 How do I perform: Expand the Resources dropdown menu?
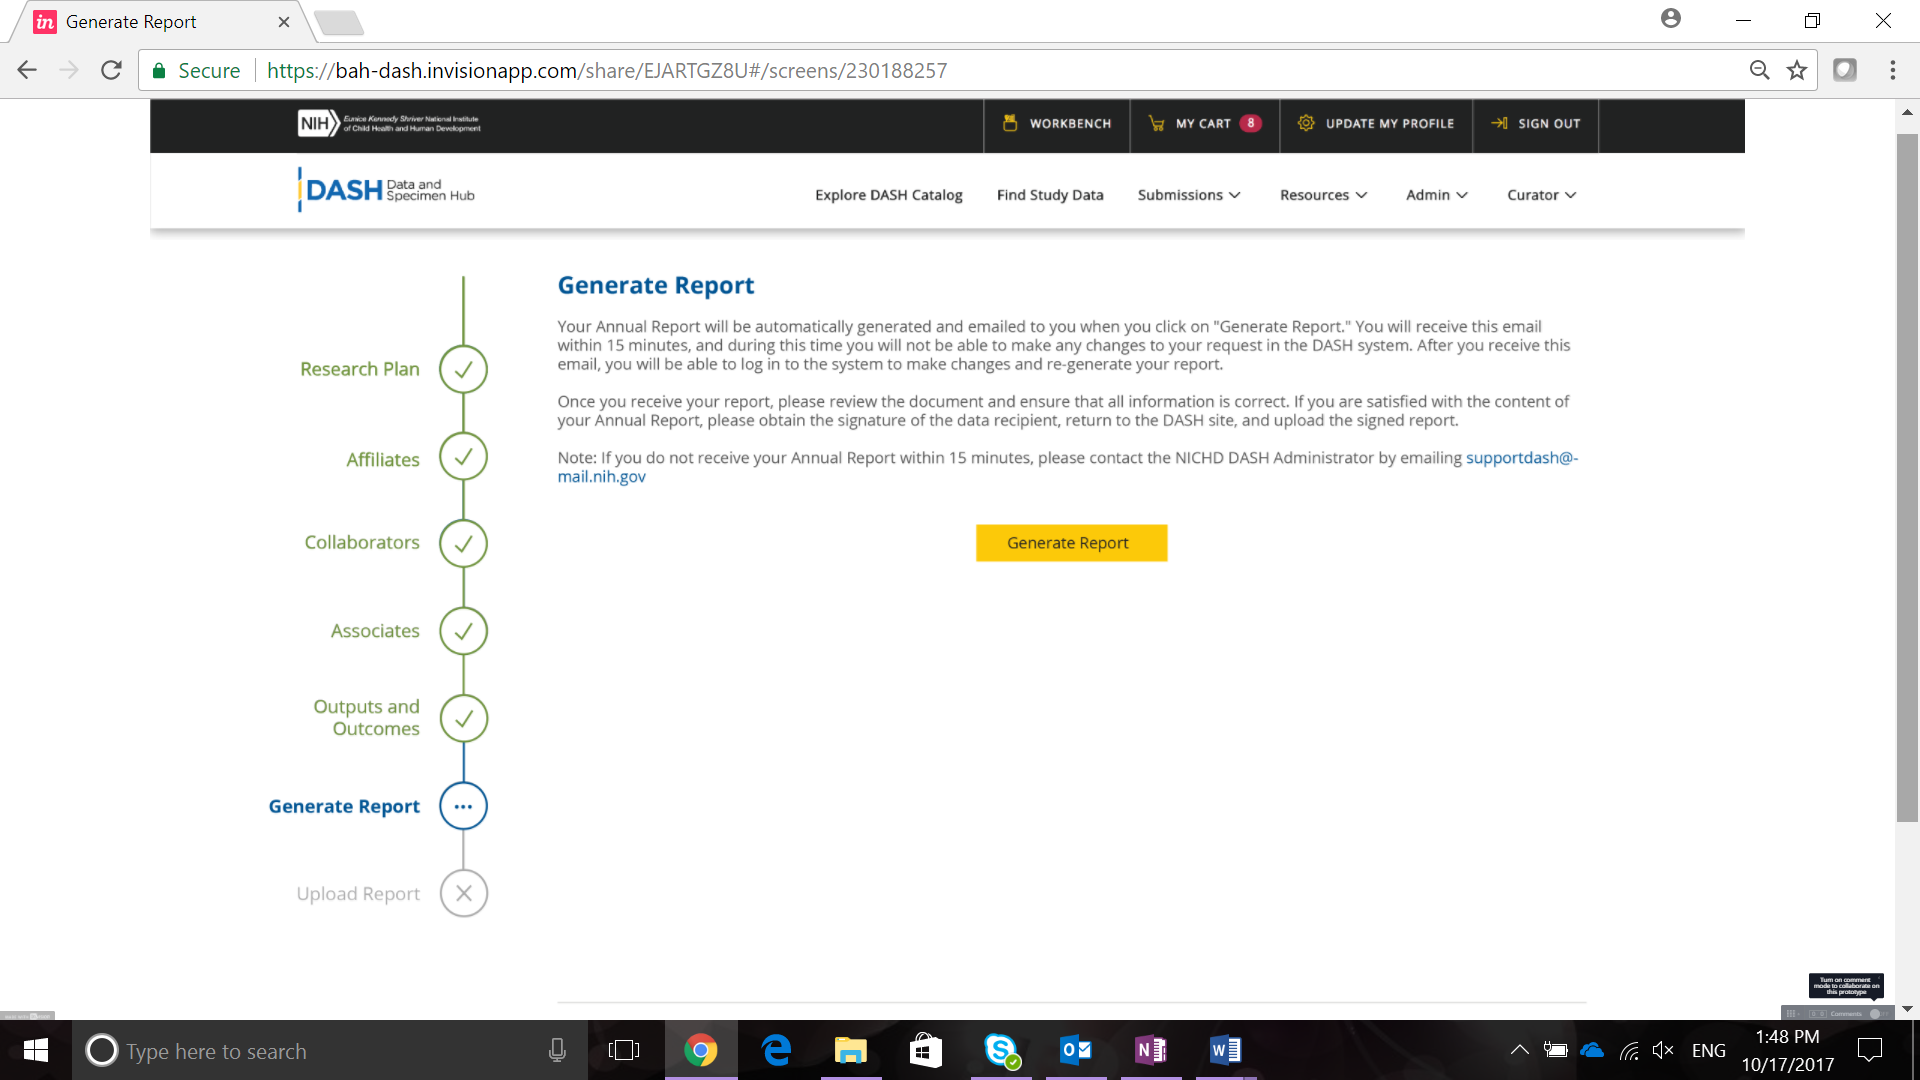tap(1322, 195)
